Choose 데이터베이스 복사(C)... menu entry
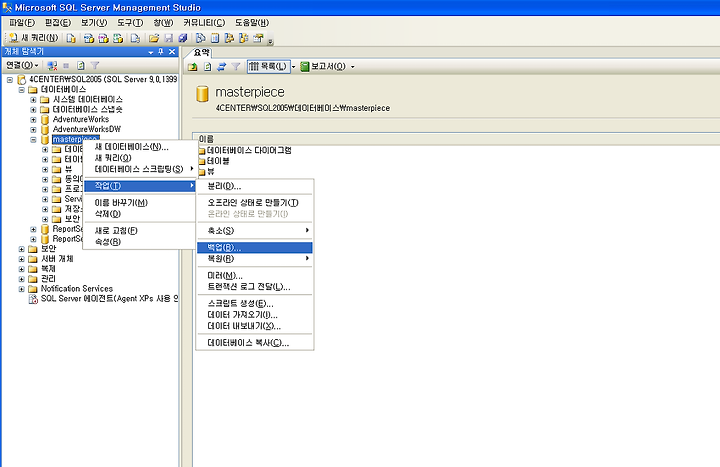Image resolution: width=720 pixels, height=467 pixels. 254,343
